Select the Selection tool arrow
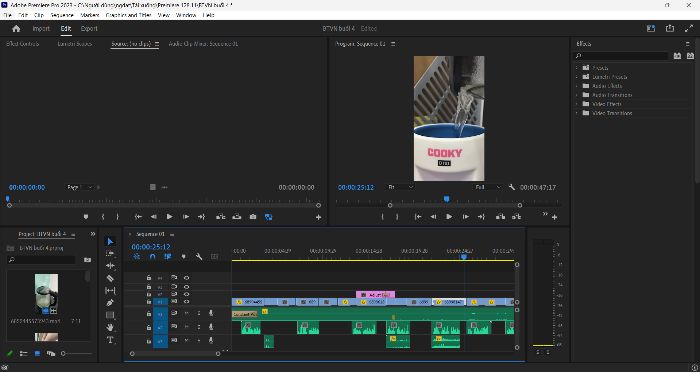Image resolution: width=700 pixels, height=372 pixels. coord(110,242)
